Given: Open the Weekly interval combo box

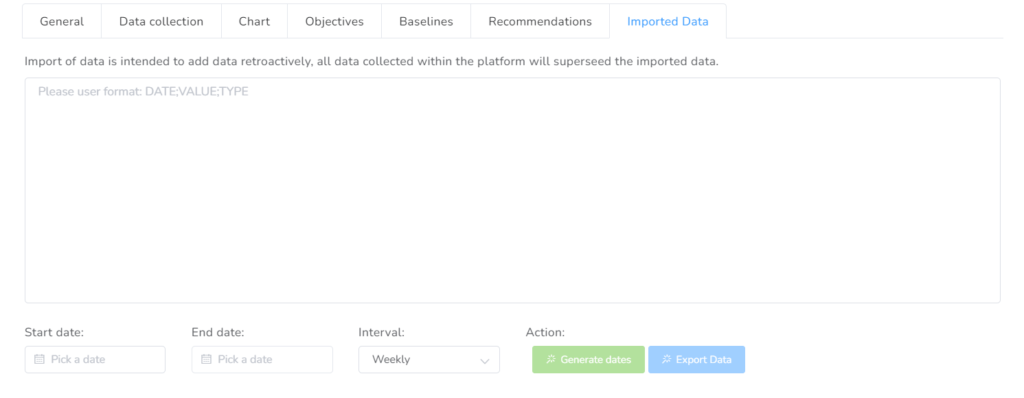Looking at the screenshot, I should pos(429,359).
